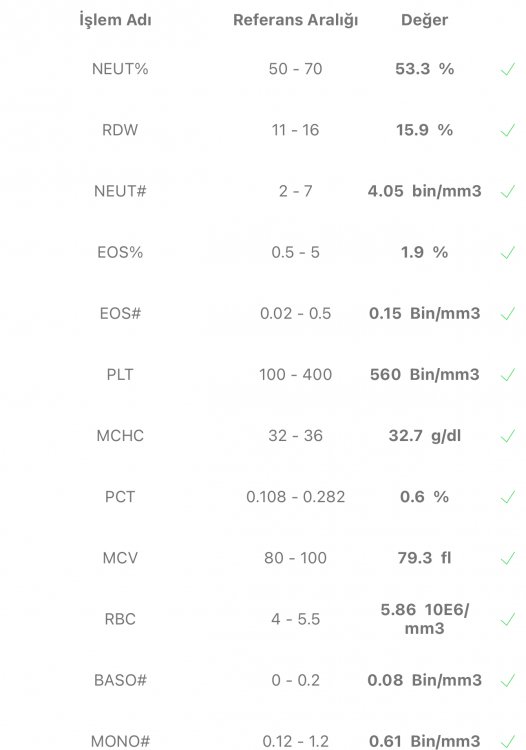The image size is (526, 750).
Task: Tap the 5.86 10E6/mm3 RBC value
Action: pyautogui.click(x=425, y=619)
